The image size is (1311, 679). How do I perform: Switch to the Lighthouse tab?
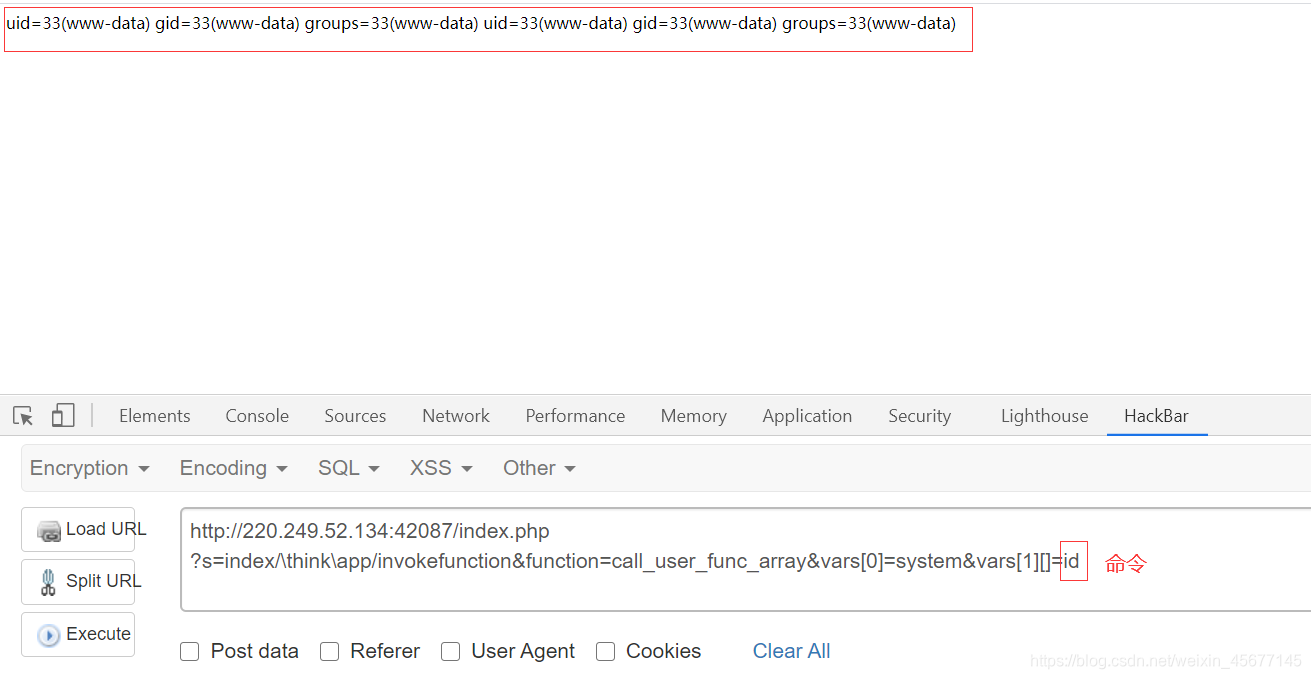tap(1044, 416)
